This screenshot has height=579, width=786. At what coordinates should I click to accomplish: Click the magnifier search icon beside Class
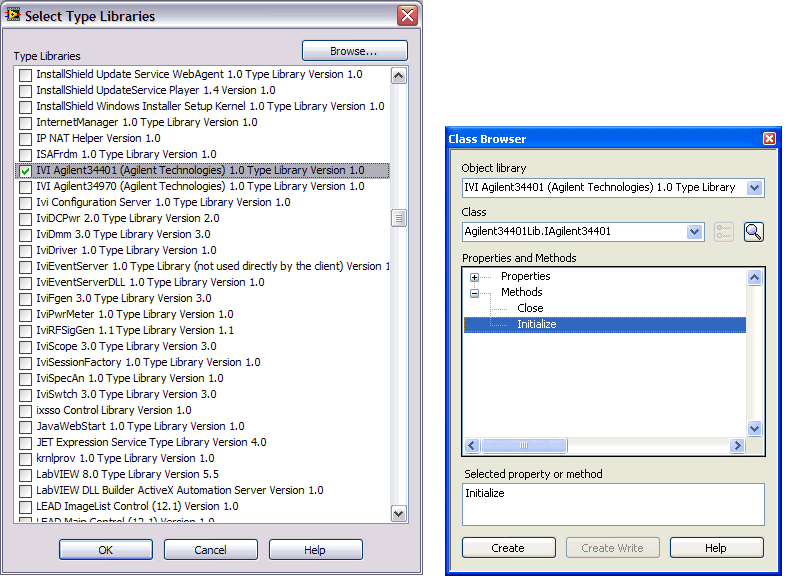pyautogui.click(x=753, y=232)
